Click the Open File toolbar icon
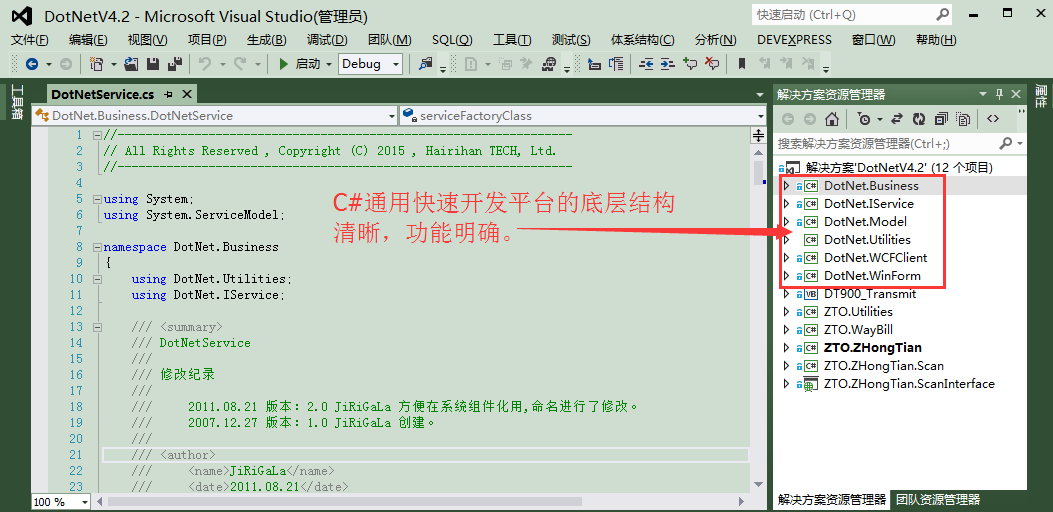The image size is (1053, 512). pyautogui.click(x=132, y=65)
